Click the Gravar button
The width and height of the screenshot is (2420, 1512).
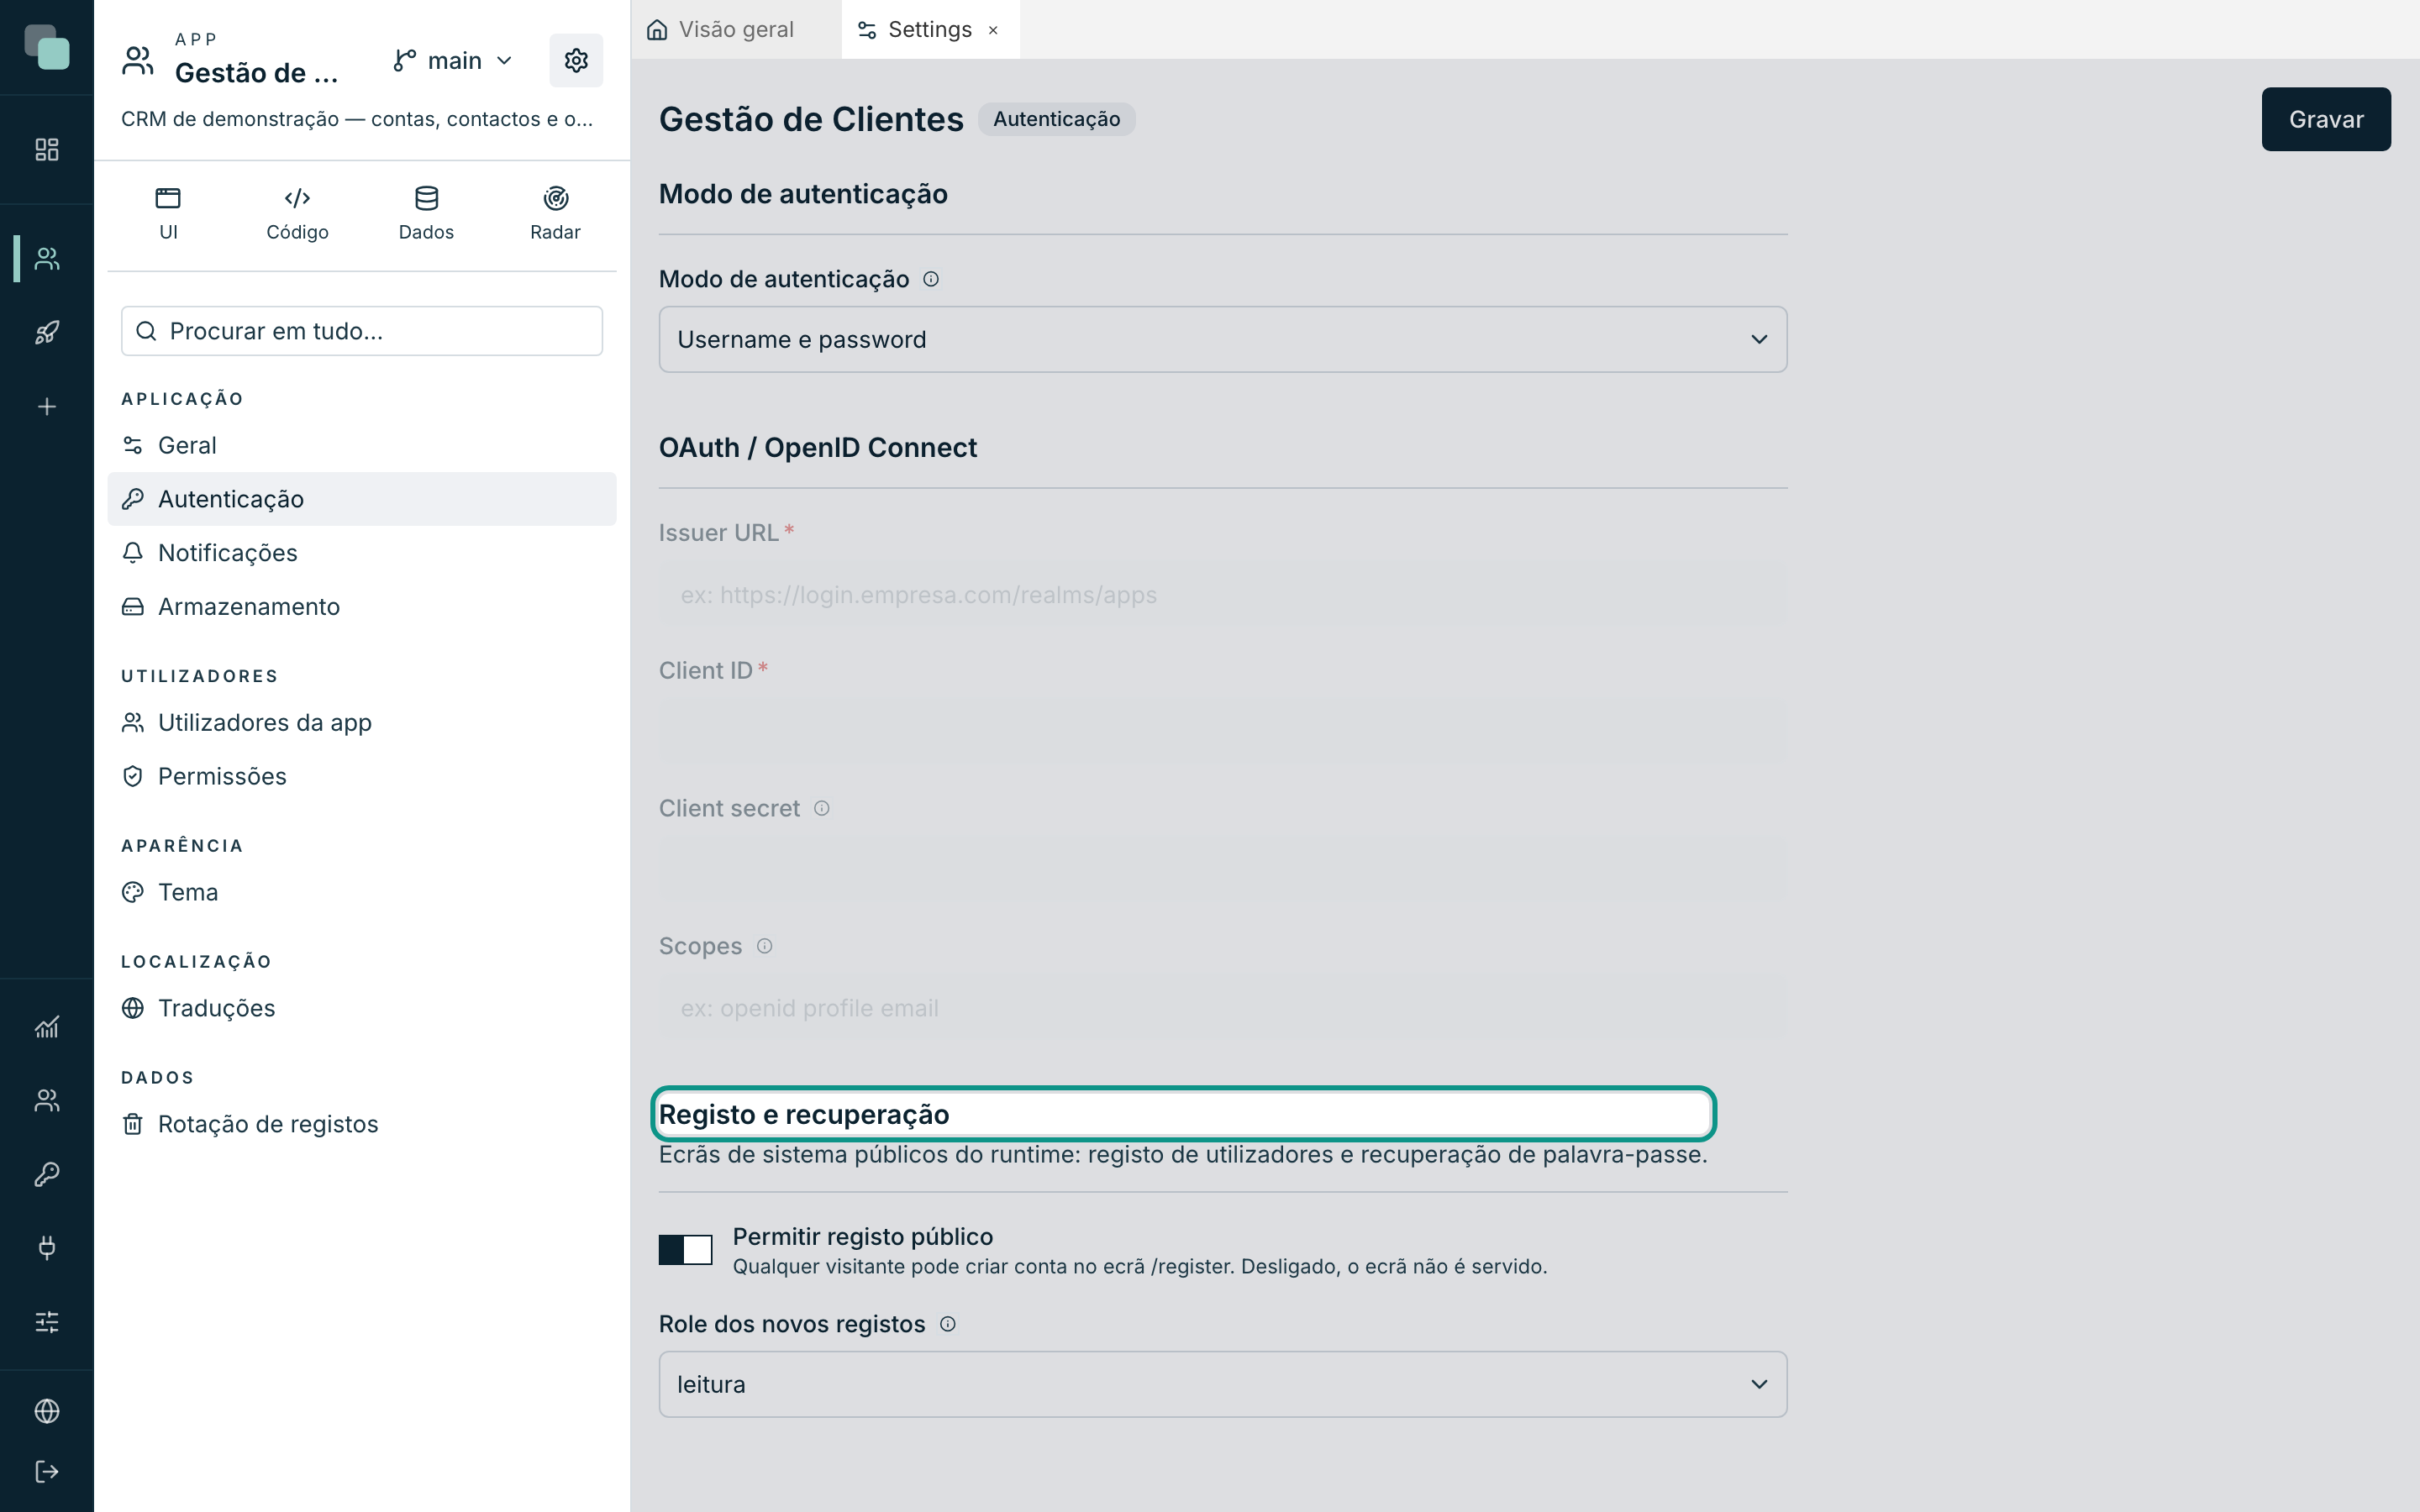pos(2326,119)
